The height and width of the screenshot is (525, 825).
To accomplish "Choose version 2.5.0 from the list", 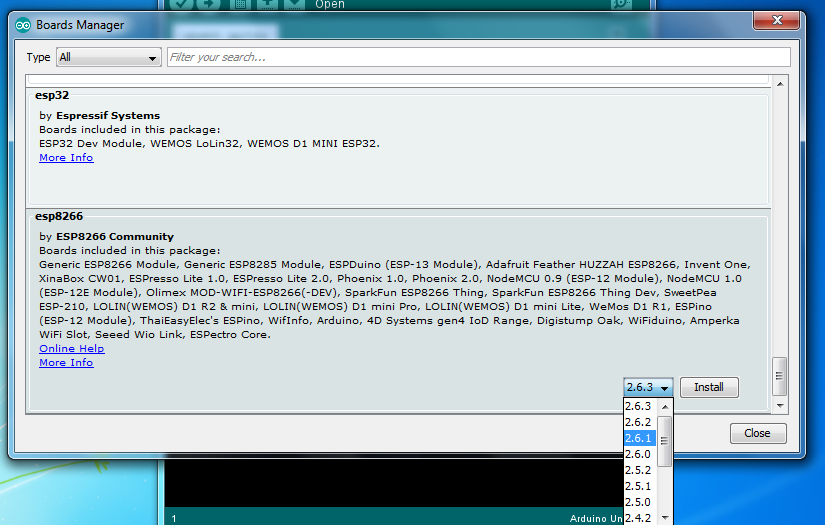I will [x=640, y=502].
